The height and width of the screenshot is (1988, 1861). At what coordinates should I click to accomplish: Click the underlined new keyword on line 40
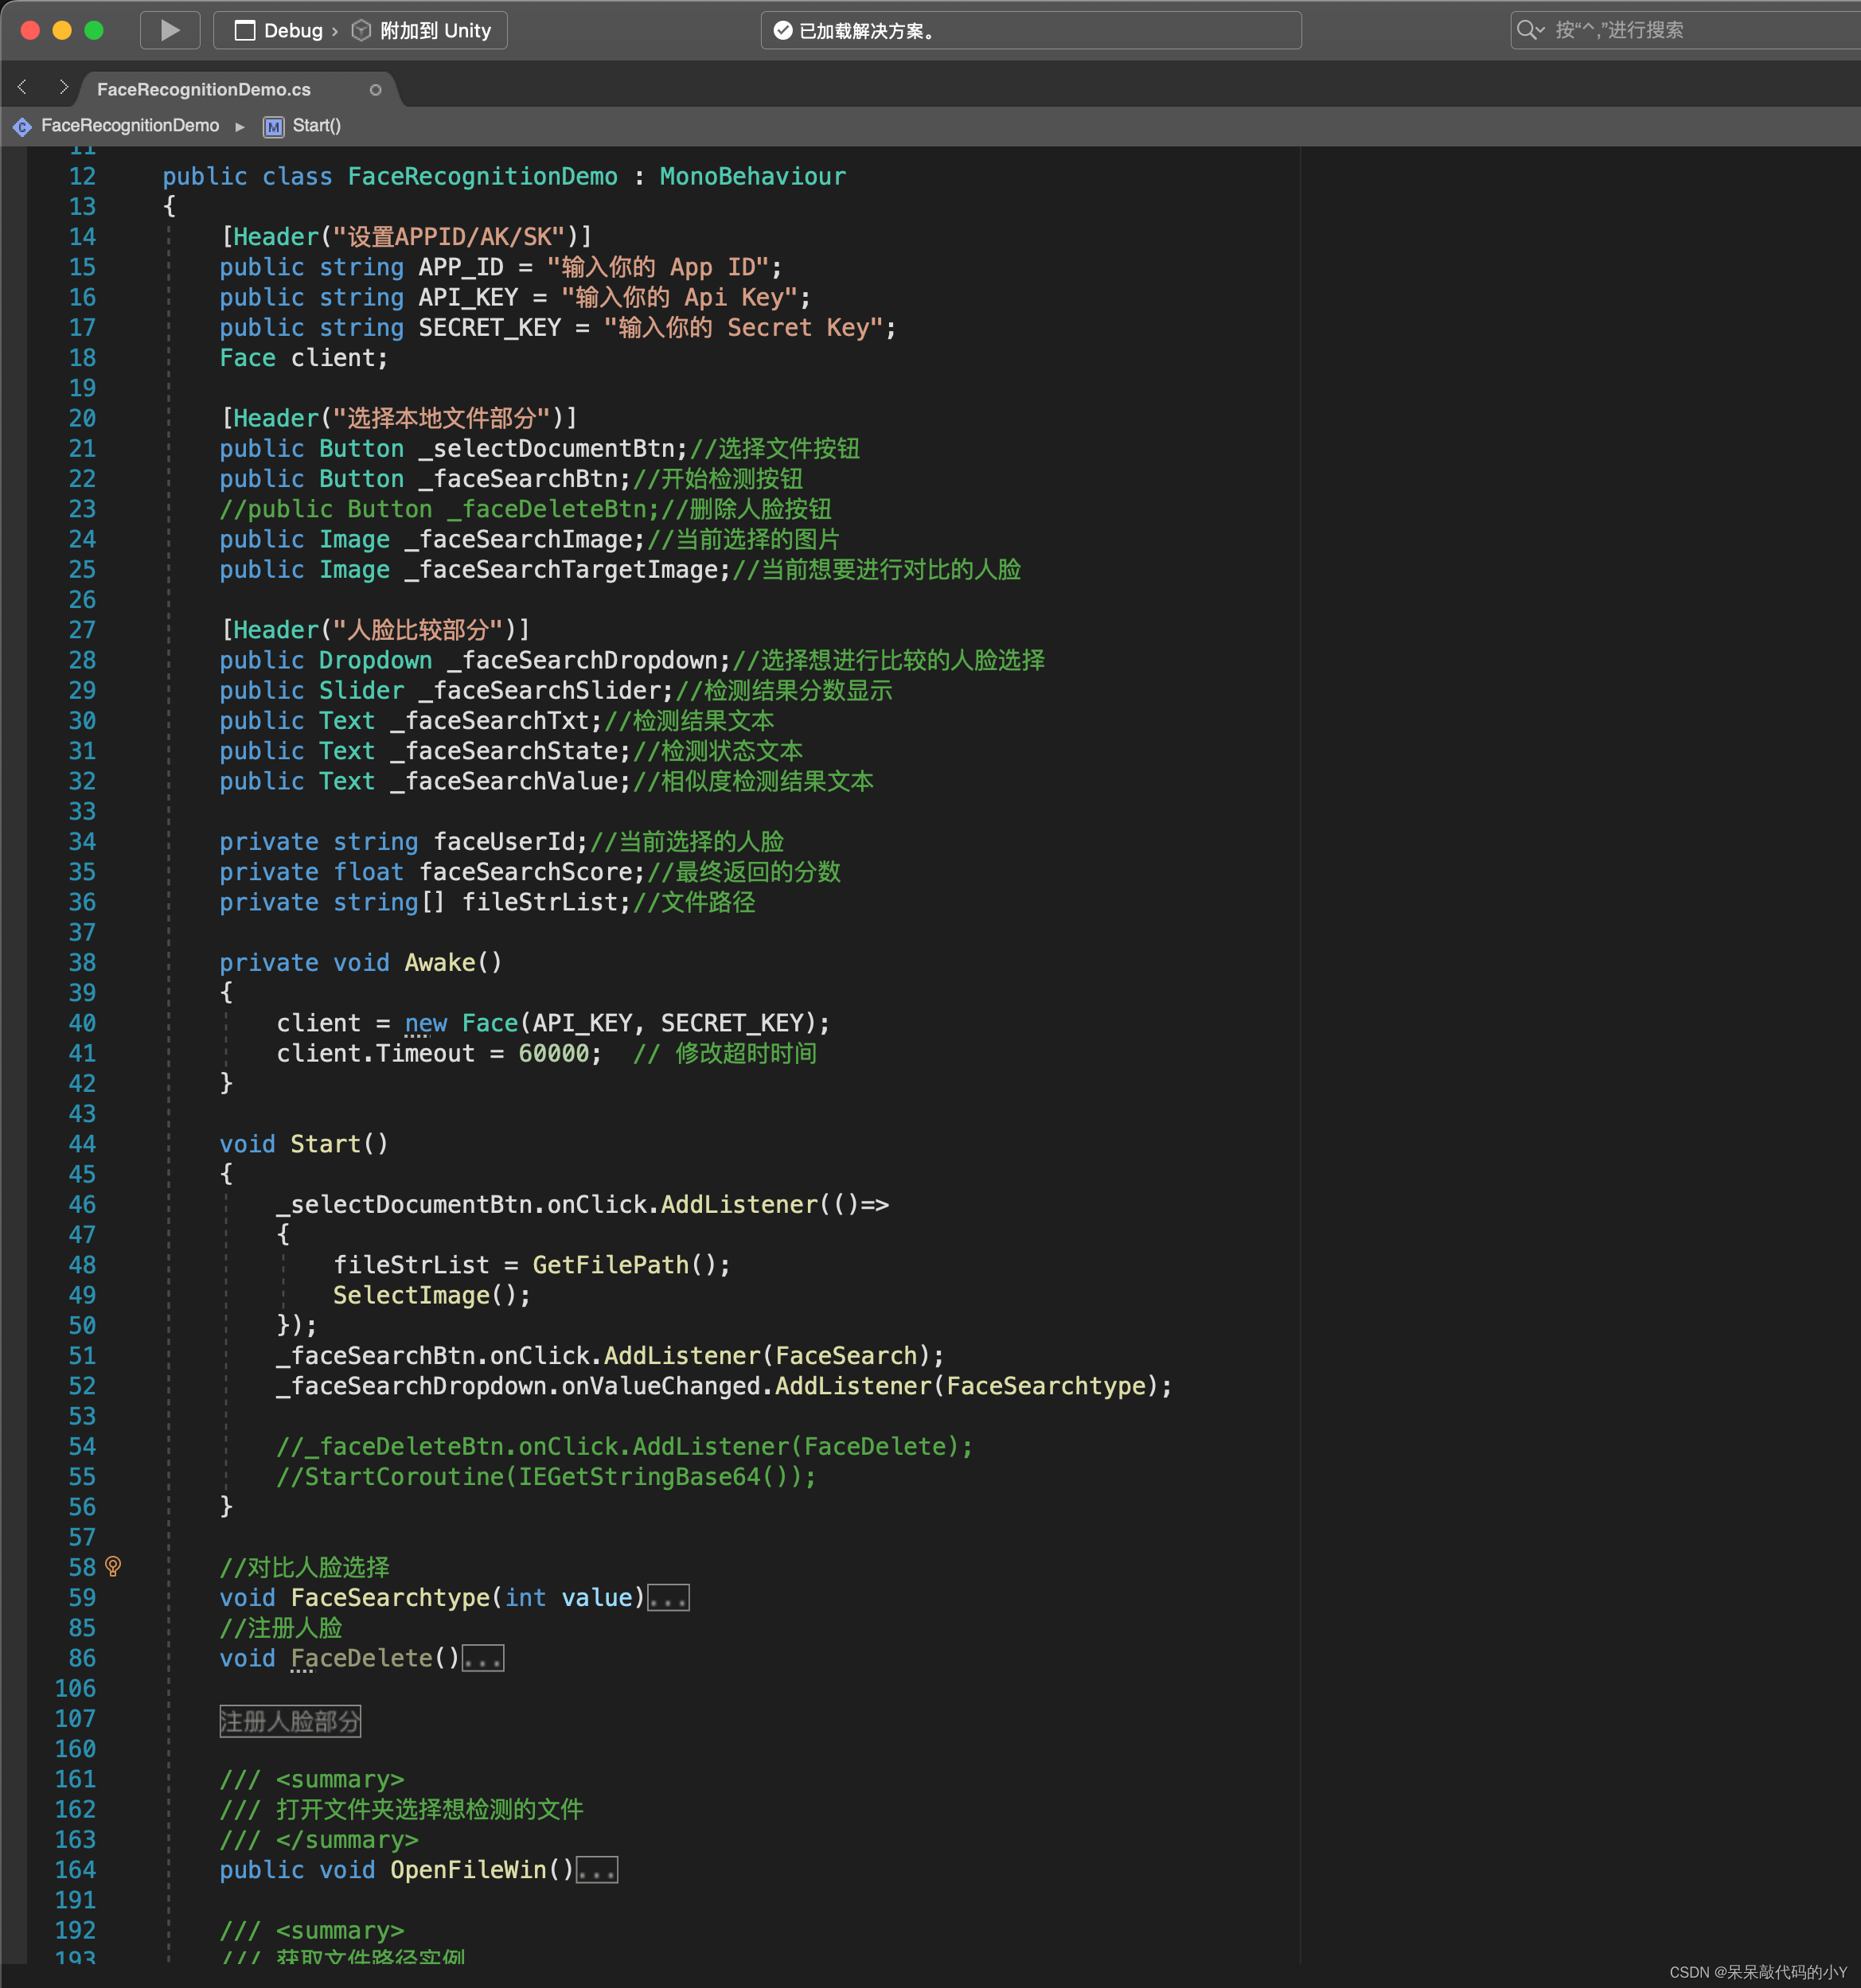pyautogui.click(x=425, y=1023)
